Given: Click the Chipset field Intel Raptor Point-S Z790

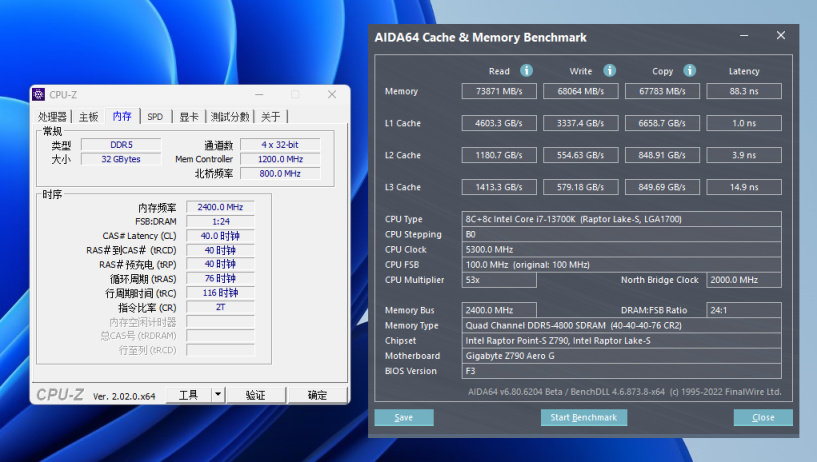Looking at the screenshot, I should 621,341.
